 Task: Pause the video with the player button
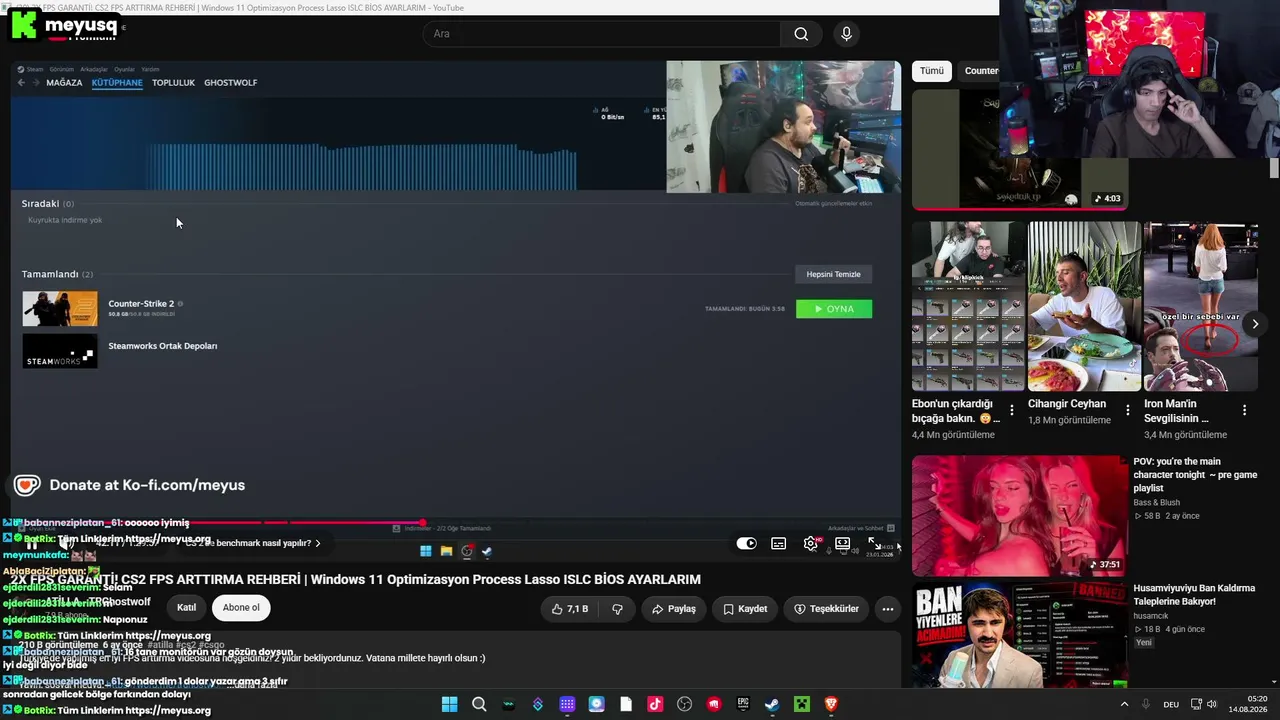pyautogui.click(x=30, y=544)
